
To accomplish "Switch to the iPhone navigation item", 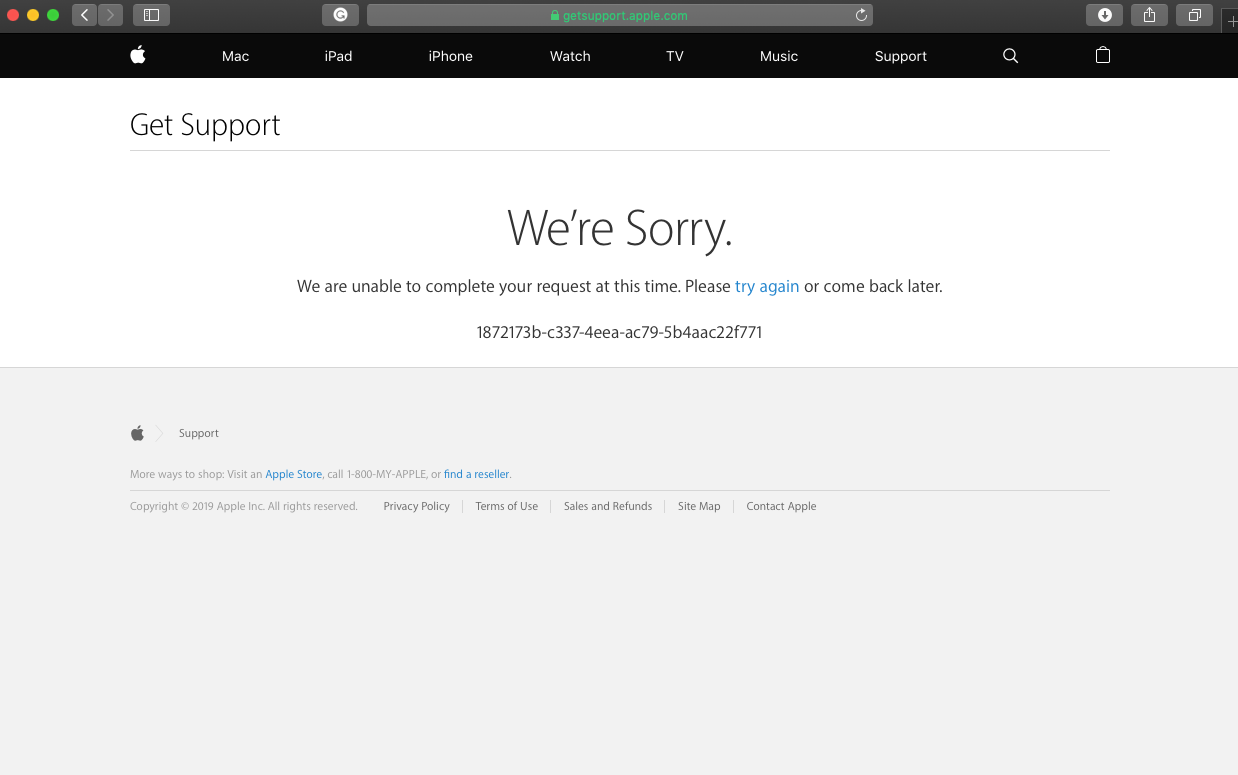I will click(x=450, y=56).
